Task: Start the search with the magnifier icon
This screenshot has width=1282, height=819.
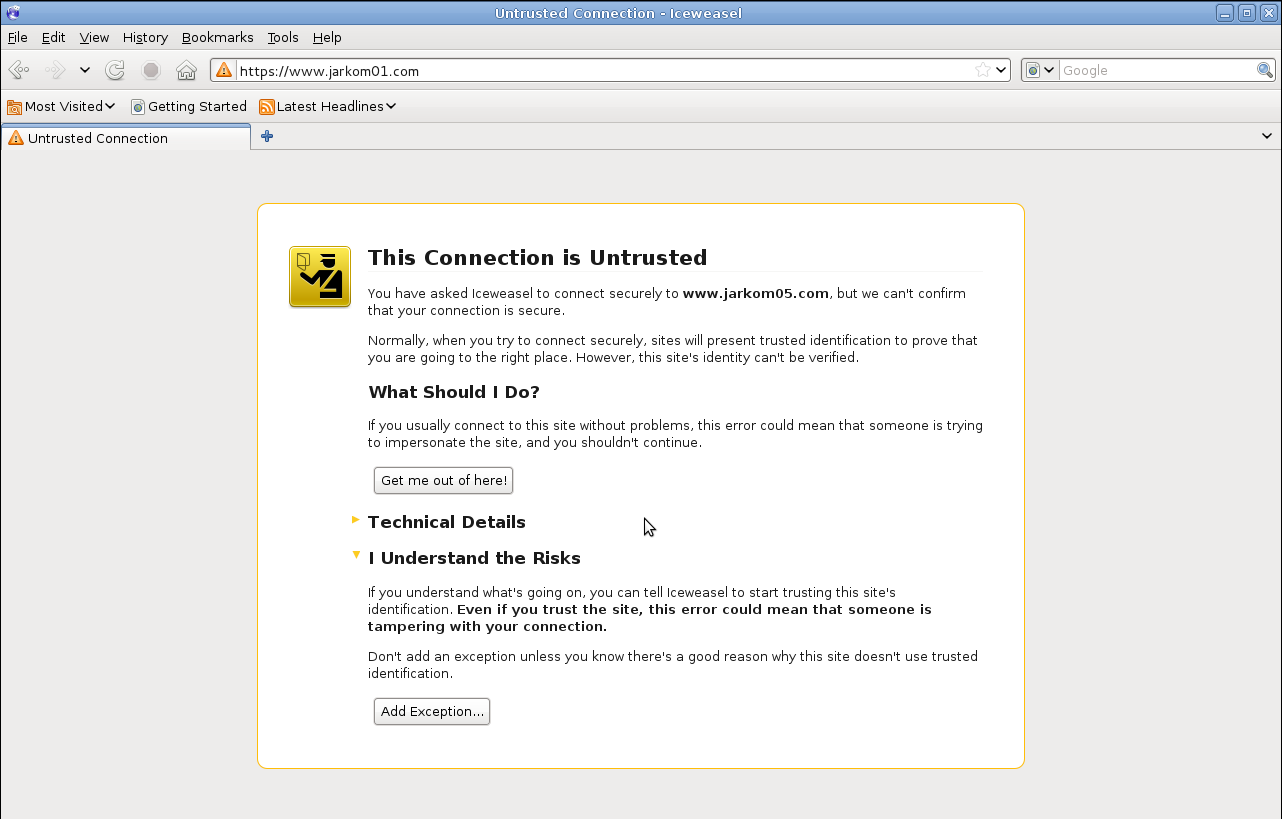Action: coord(1264,70)
